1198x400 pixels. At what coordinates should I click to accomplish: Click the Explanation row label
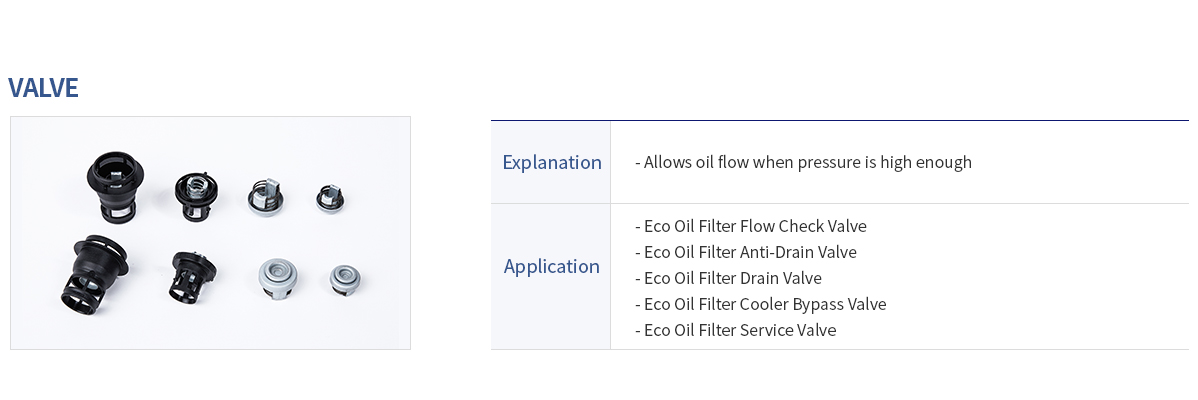click(552, 163)
